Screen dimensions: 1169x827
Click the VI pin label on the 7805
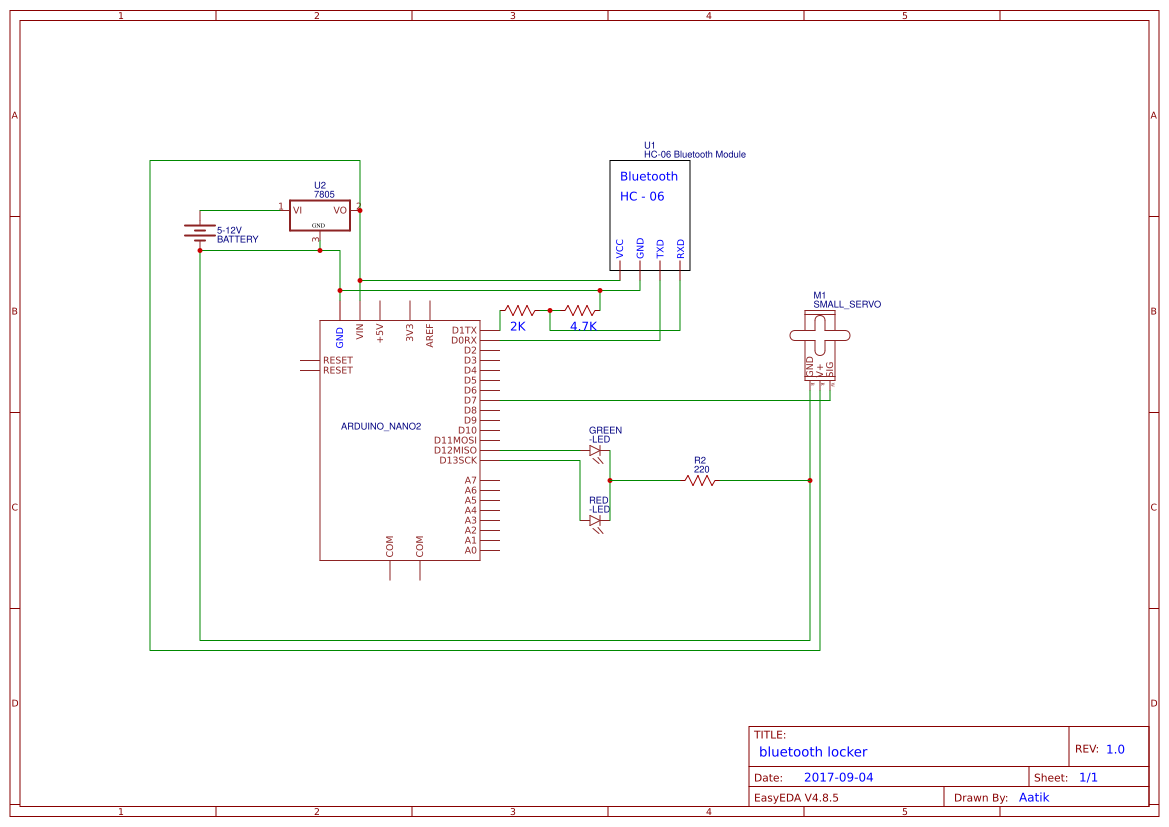tap(297, 210)
